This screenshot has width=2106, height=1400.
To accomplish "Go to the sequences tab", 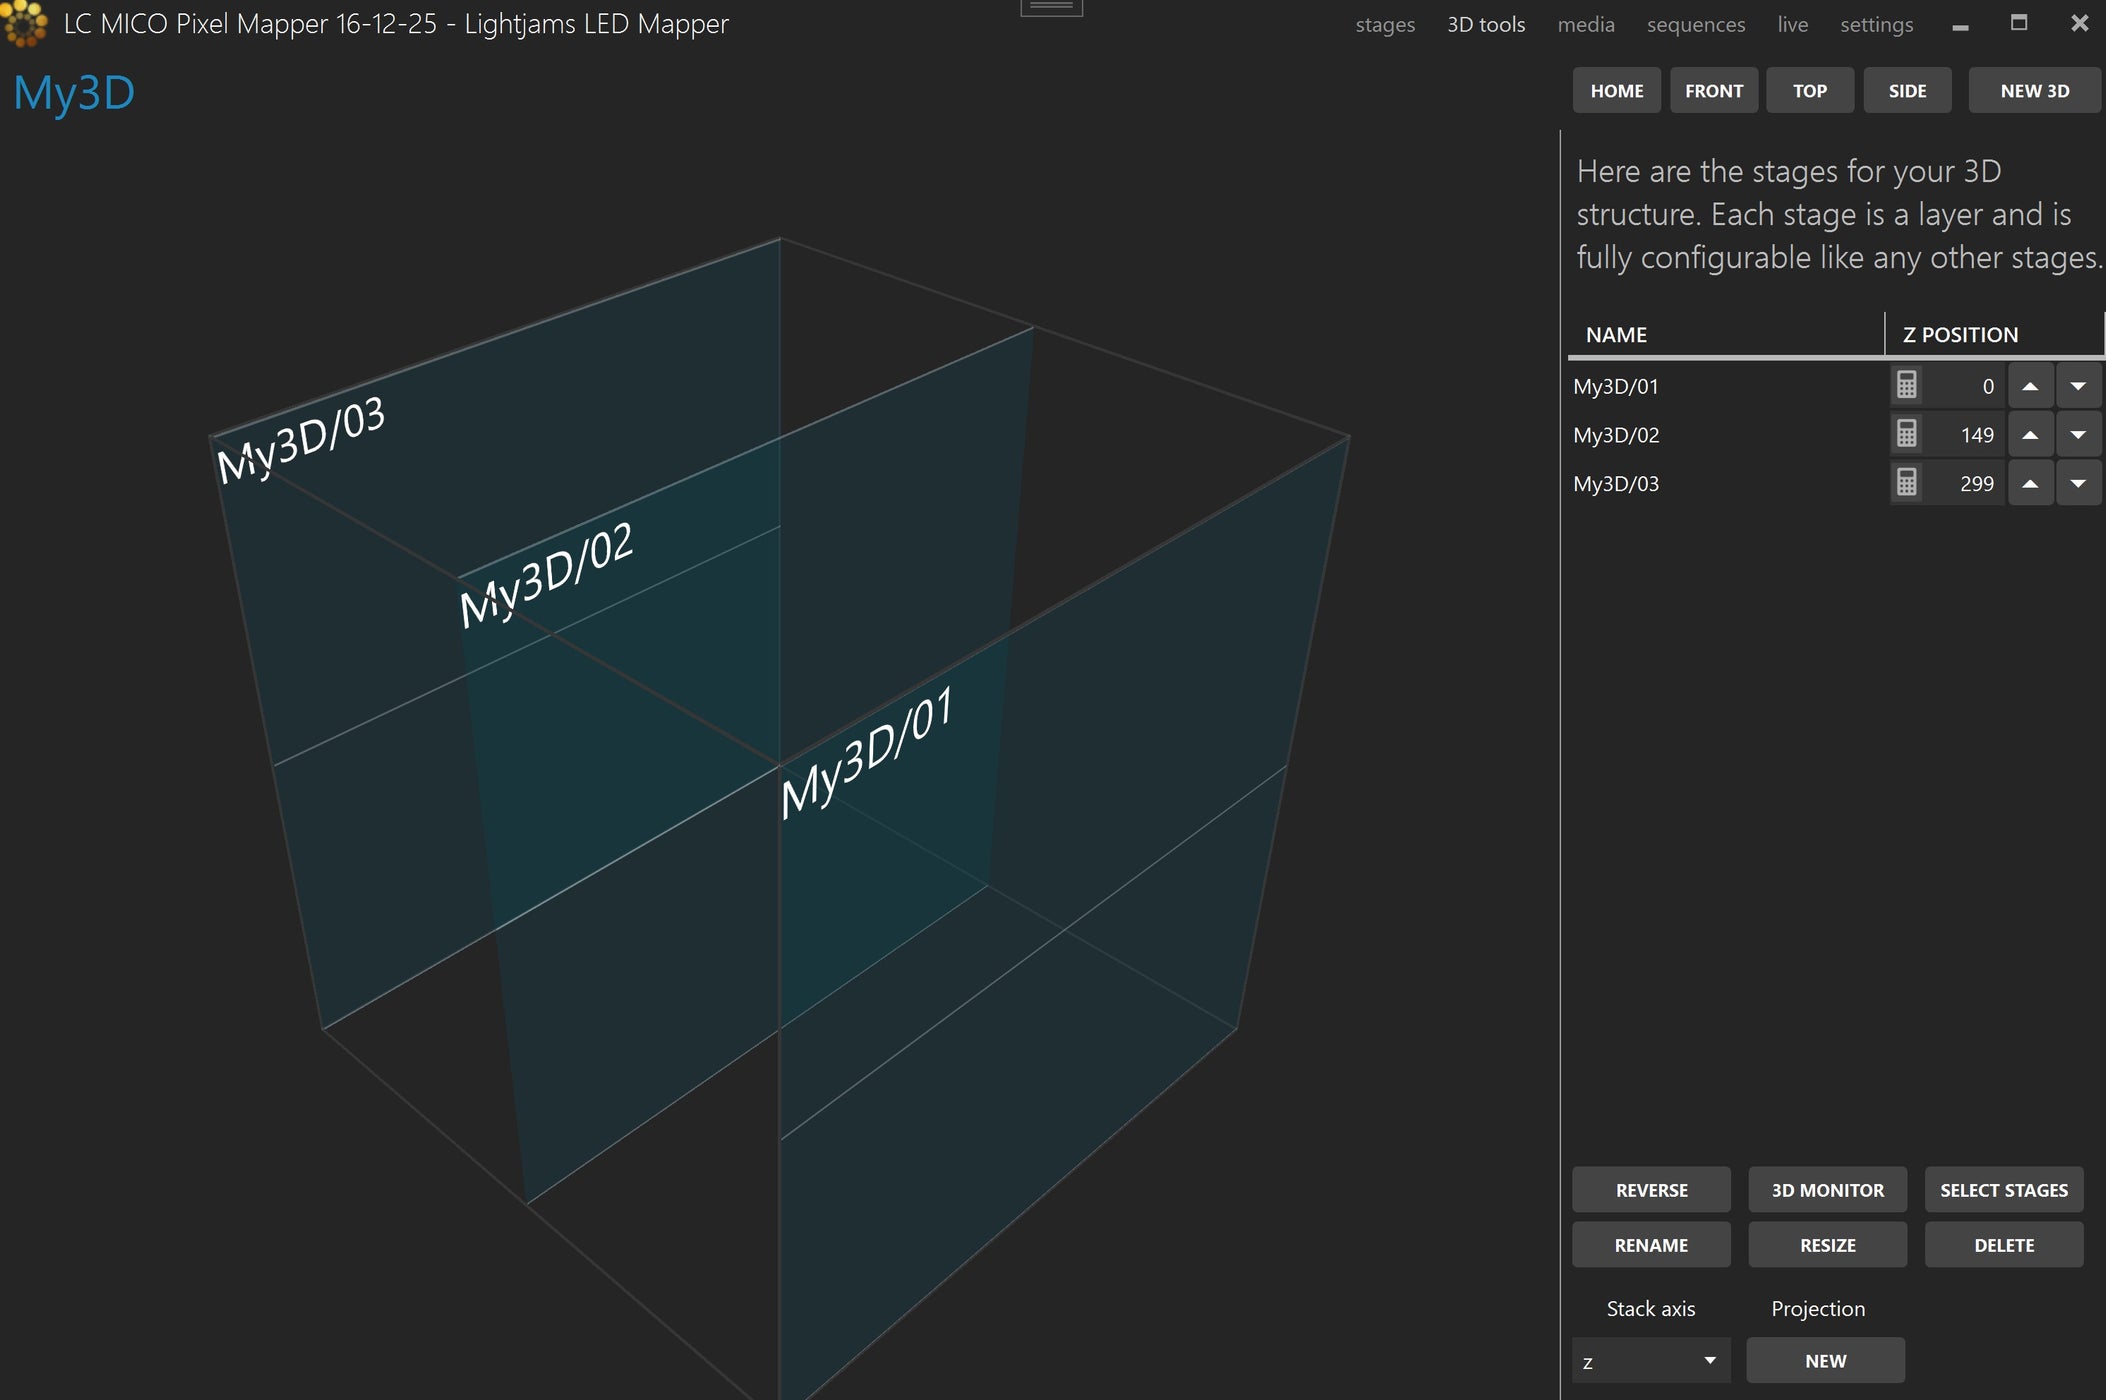I will 1696,25.
